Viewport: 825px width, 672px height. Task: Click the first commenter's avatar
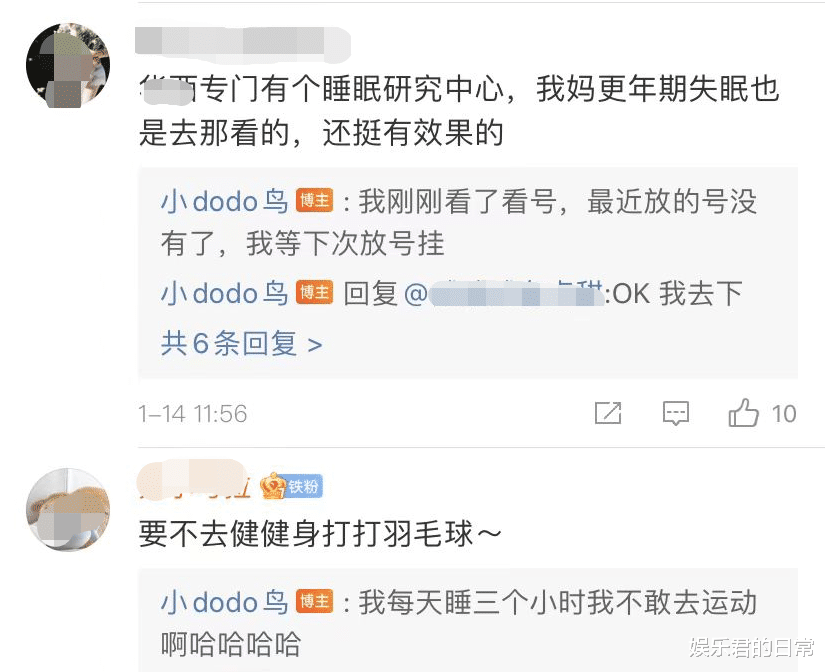coord(67,66)
